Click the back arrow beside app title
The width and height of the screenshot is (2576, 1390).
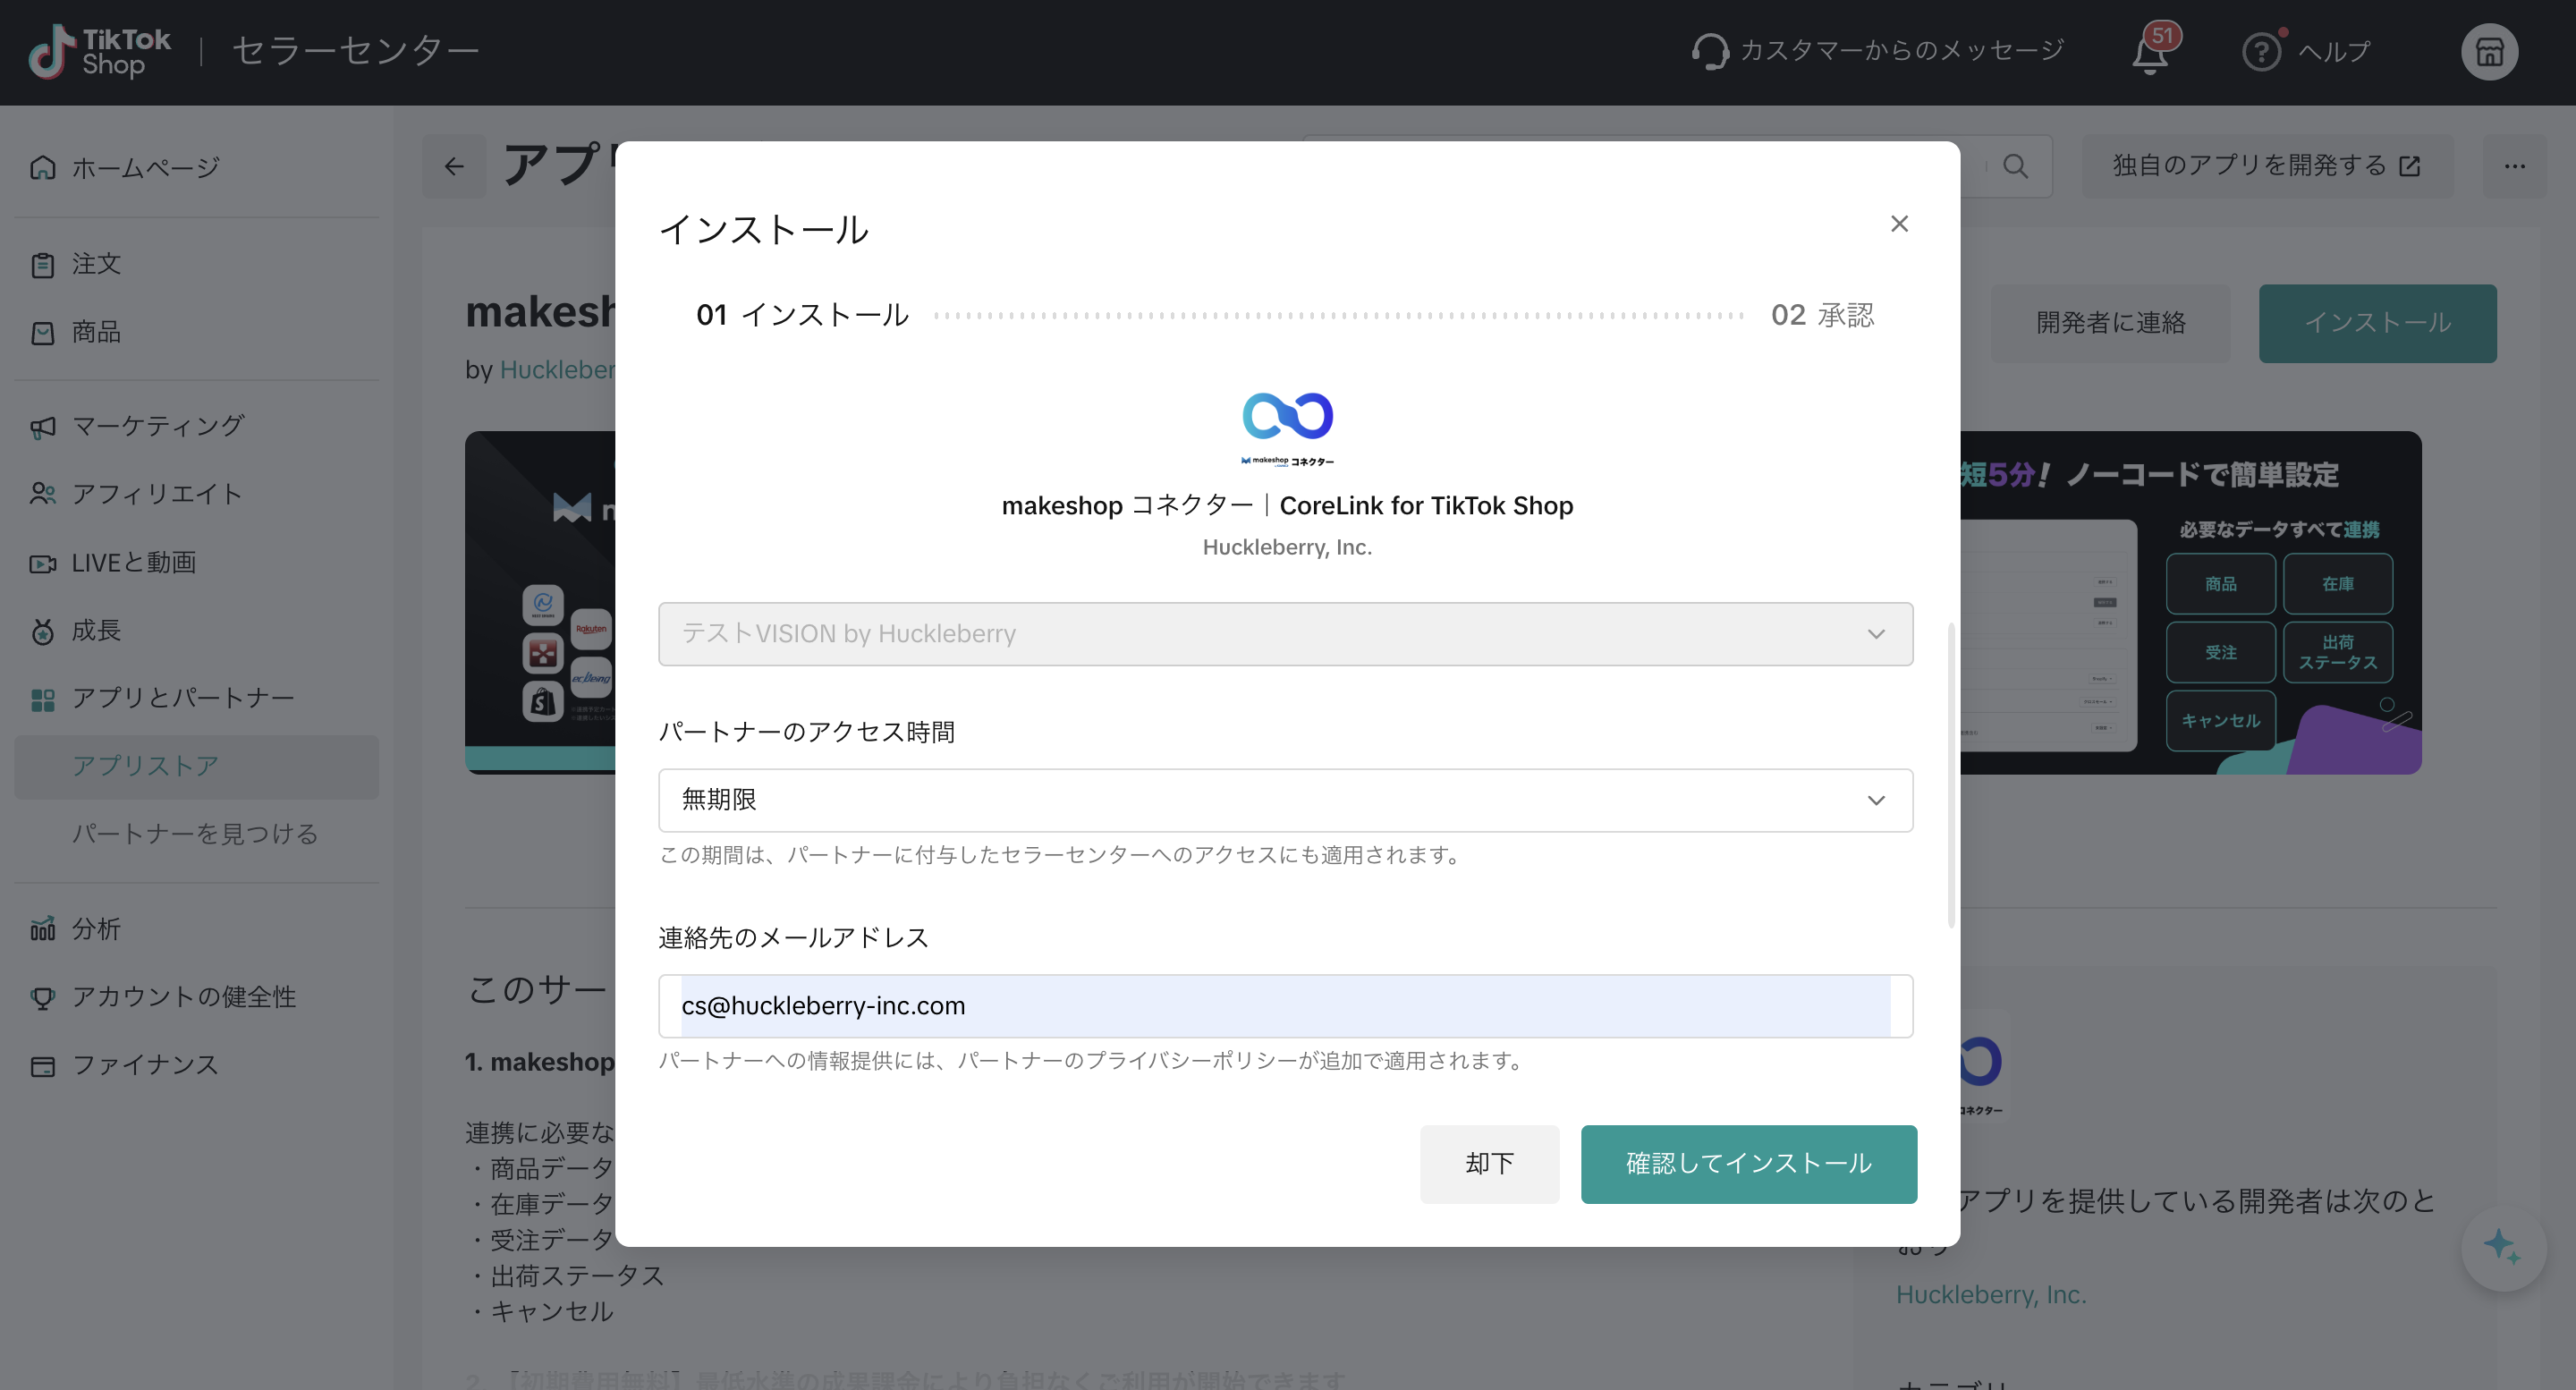coord(454,166)
